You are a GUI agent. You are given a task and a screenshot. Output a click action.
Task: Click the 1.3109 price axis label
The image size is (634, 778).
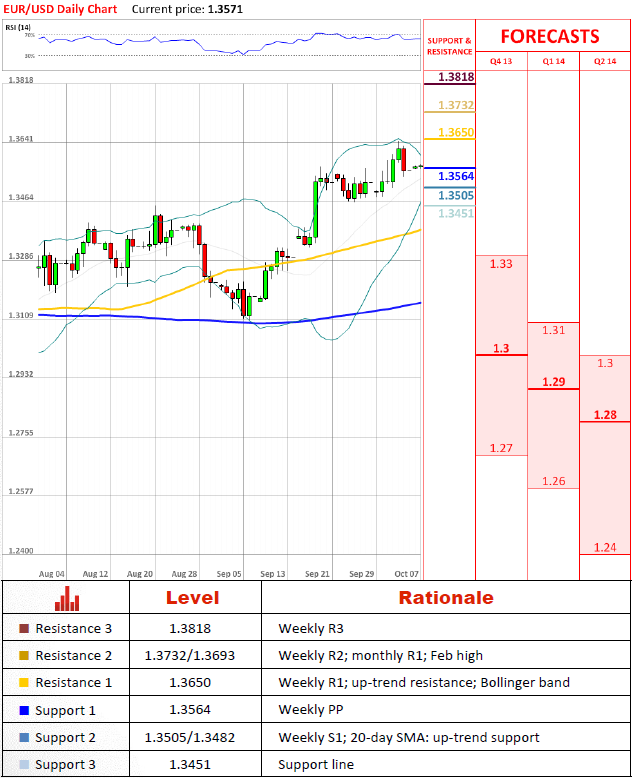21,316
